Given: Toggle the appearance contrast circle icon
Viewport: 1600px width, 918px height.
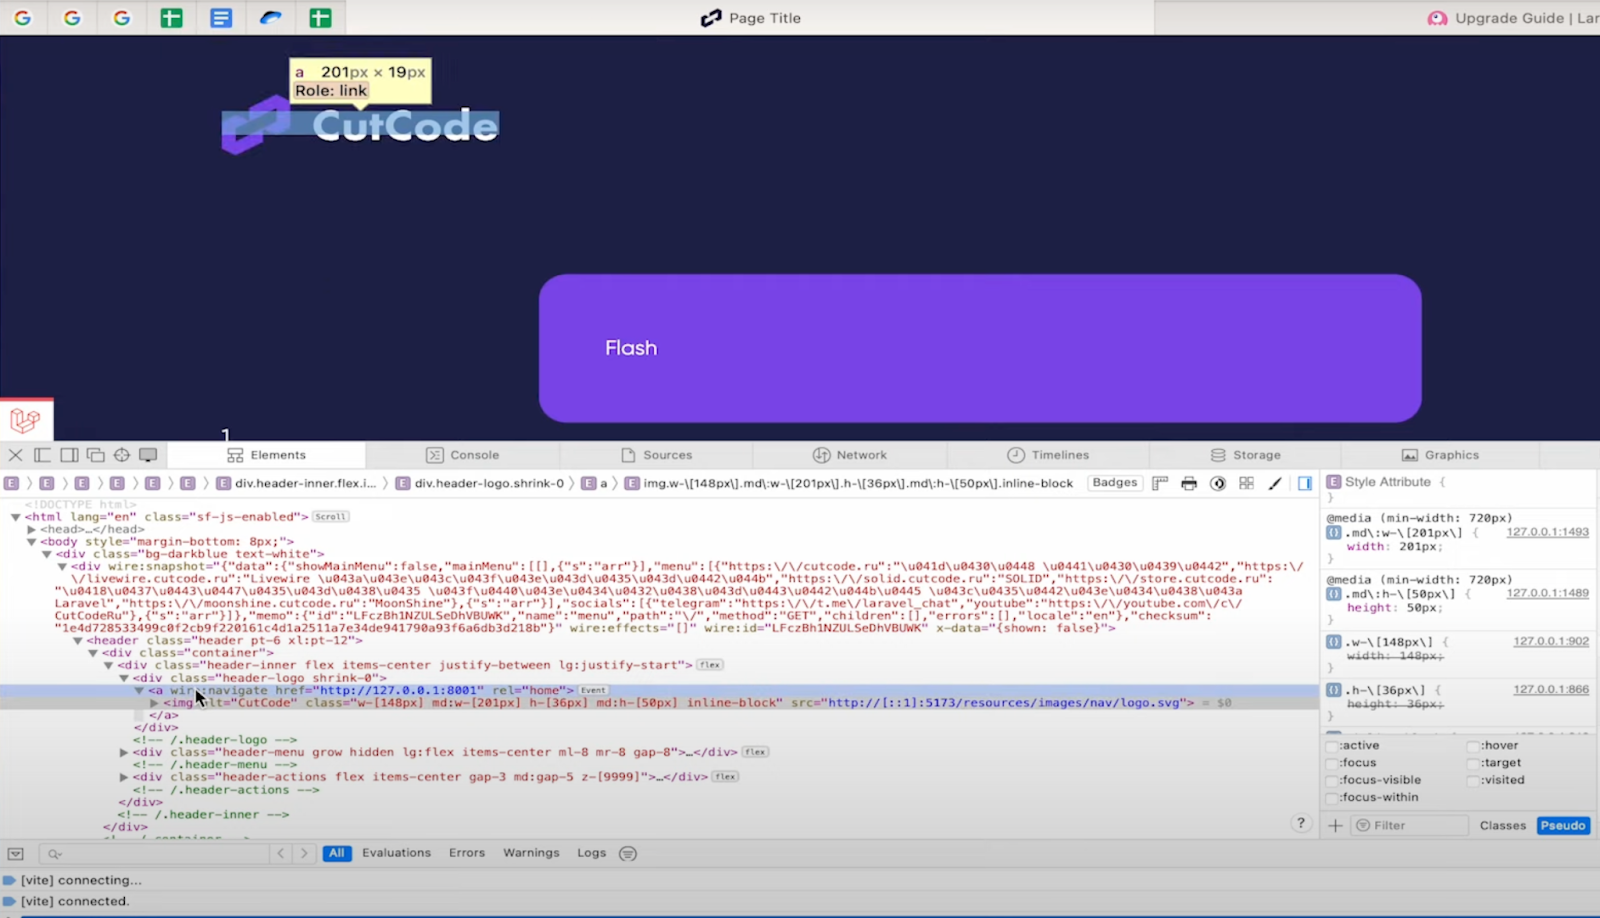Looking at the screenshot, I should click(1218, 483).
